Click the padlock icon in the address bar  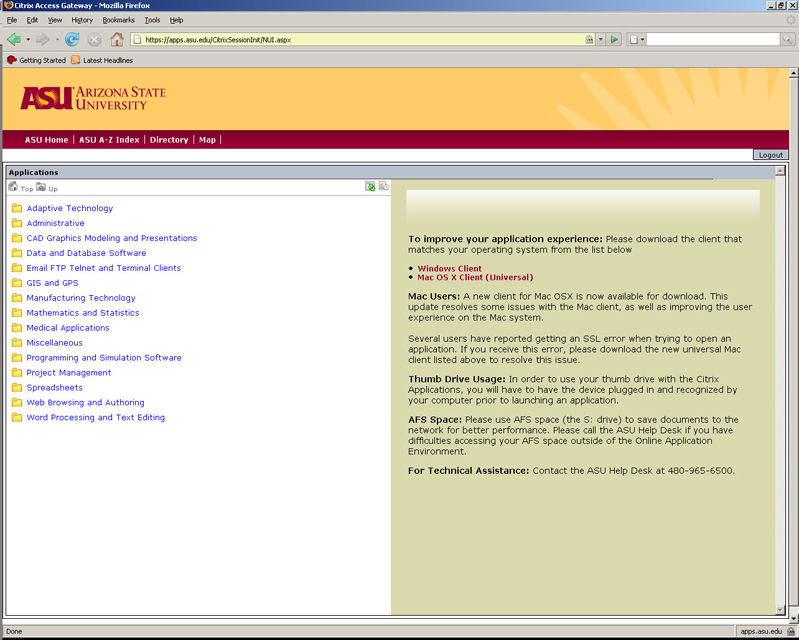tap(589, 39)
